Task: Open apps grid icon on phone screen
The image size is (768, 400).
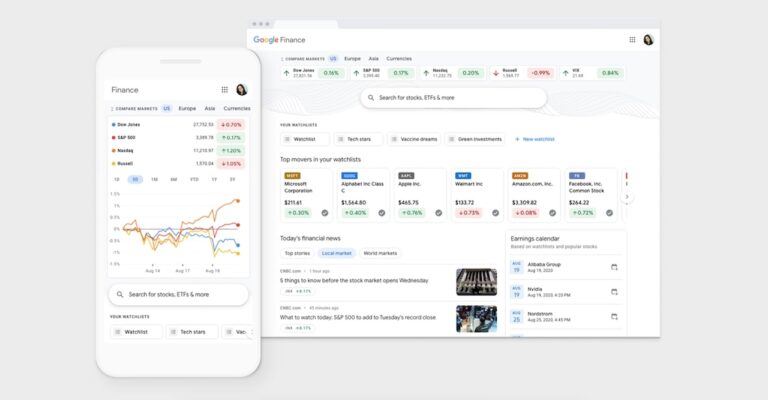Action: coord(224,90)
